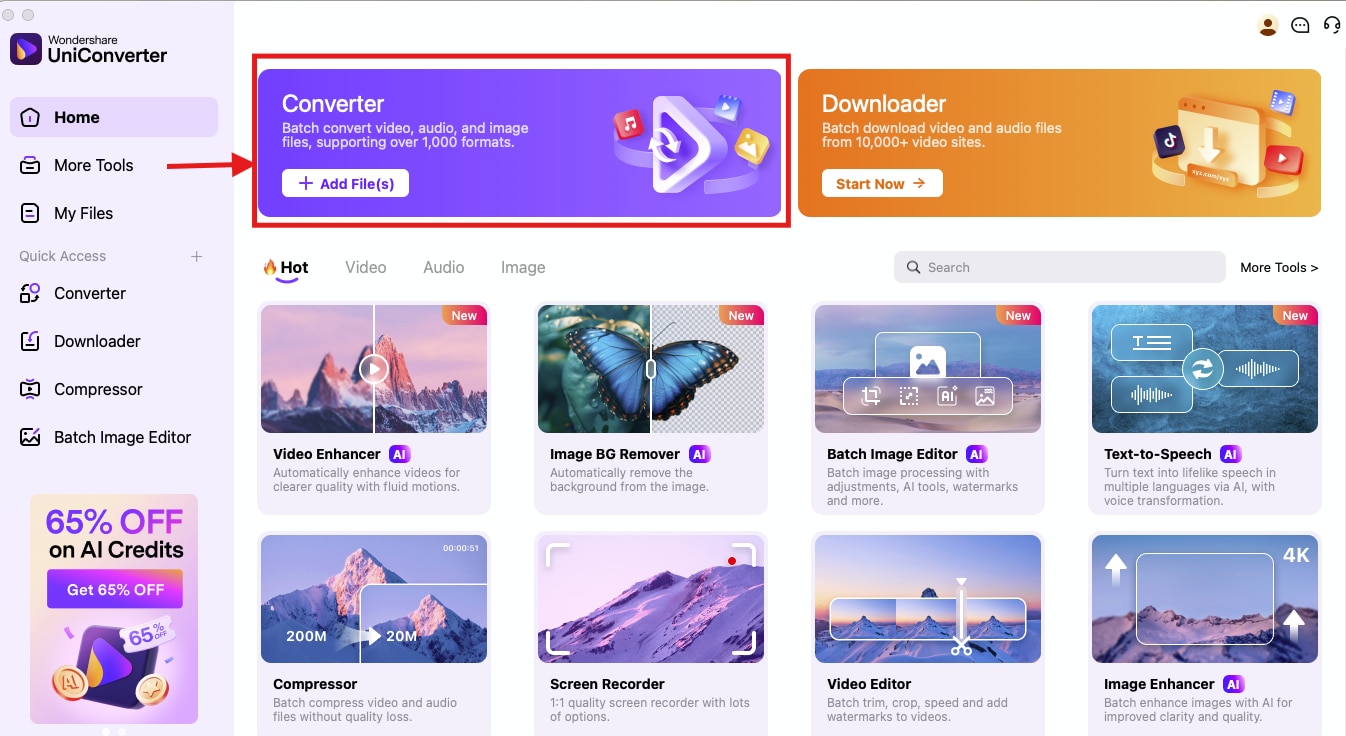Open the Text-to-Speech thumbnail
This screenshot has width=1346, height=736.
pos(1205,369)
